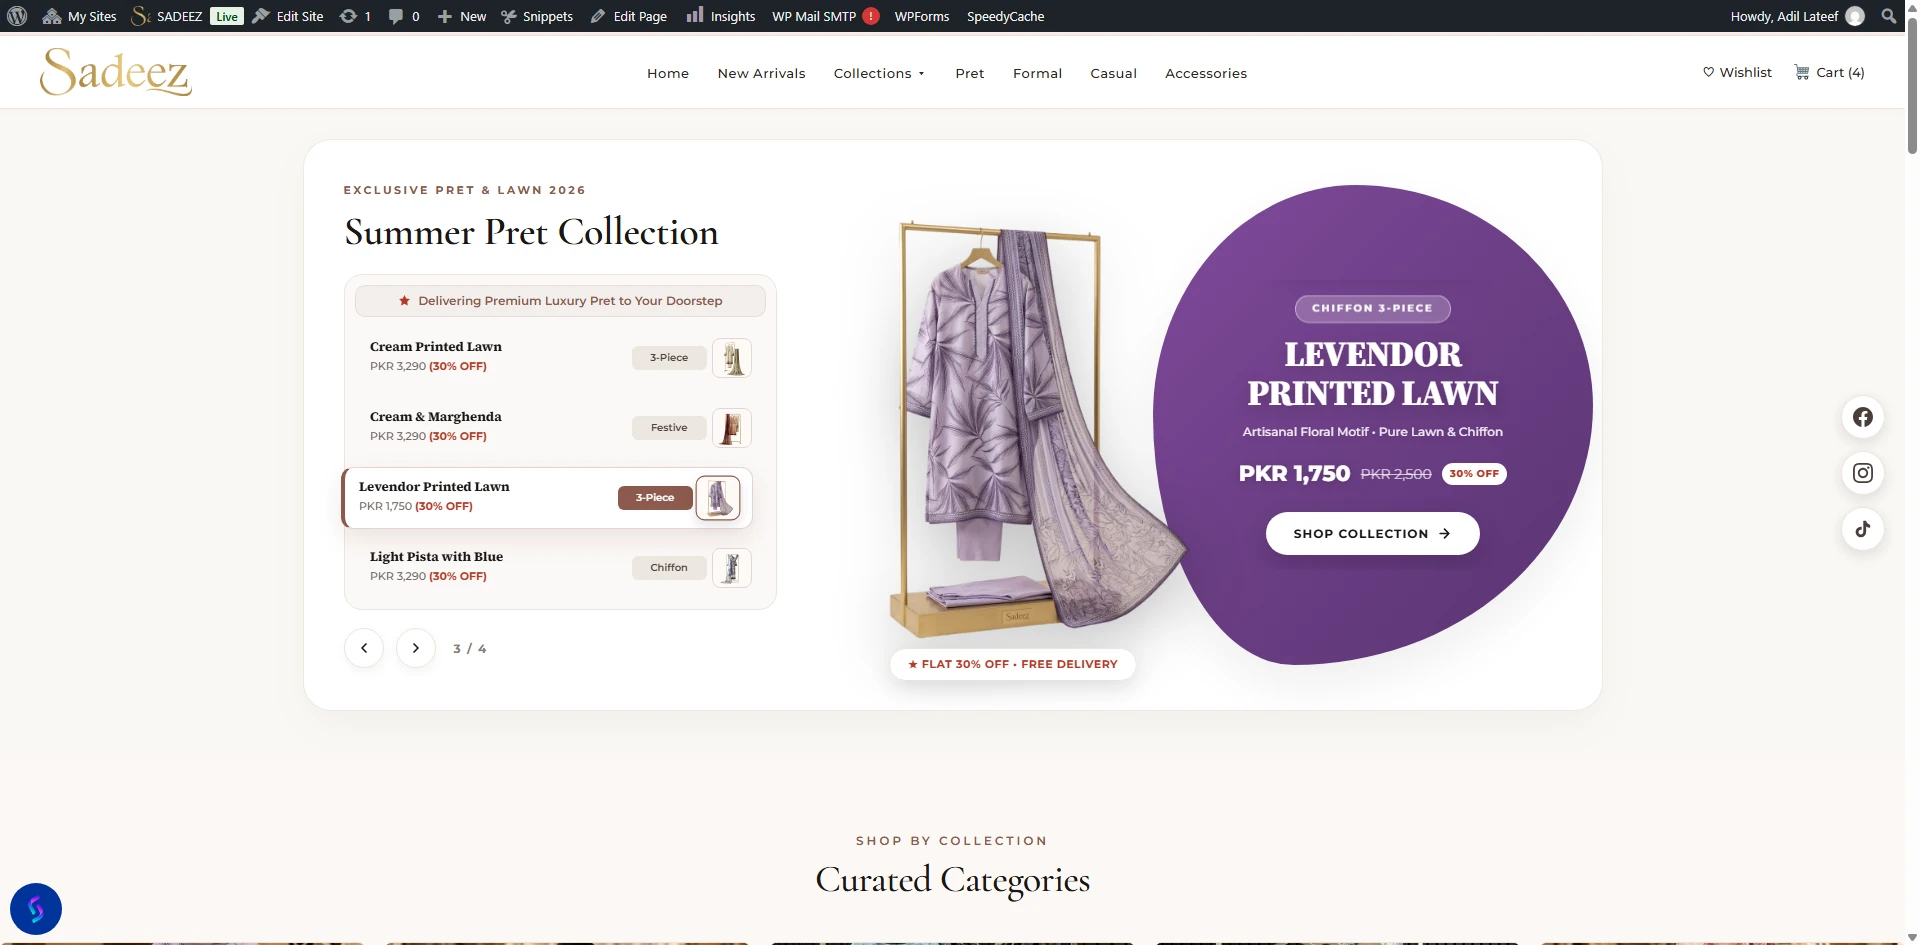The width and height of the screenshot is (1920, 945).
Task: Click the WP Mail SMTP alert badge
Action: (871, 16)
